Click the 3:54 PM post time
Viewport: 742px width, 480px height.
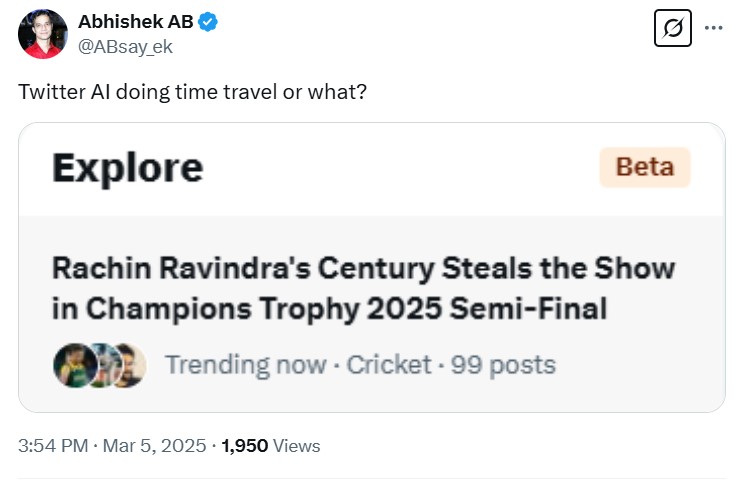(51, 445)
